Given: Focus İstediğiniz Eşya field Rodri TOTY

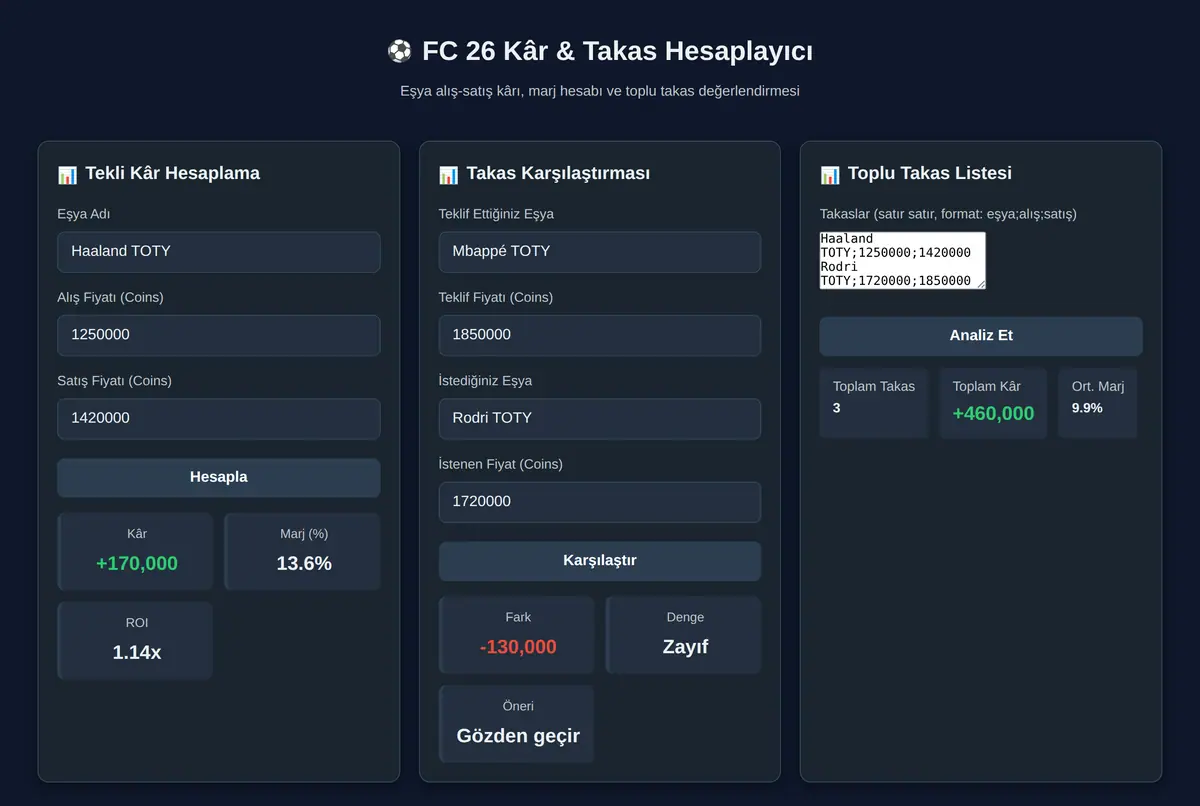Looking at the screenshot, I should pos(600,419).
